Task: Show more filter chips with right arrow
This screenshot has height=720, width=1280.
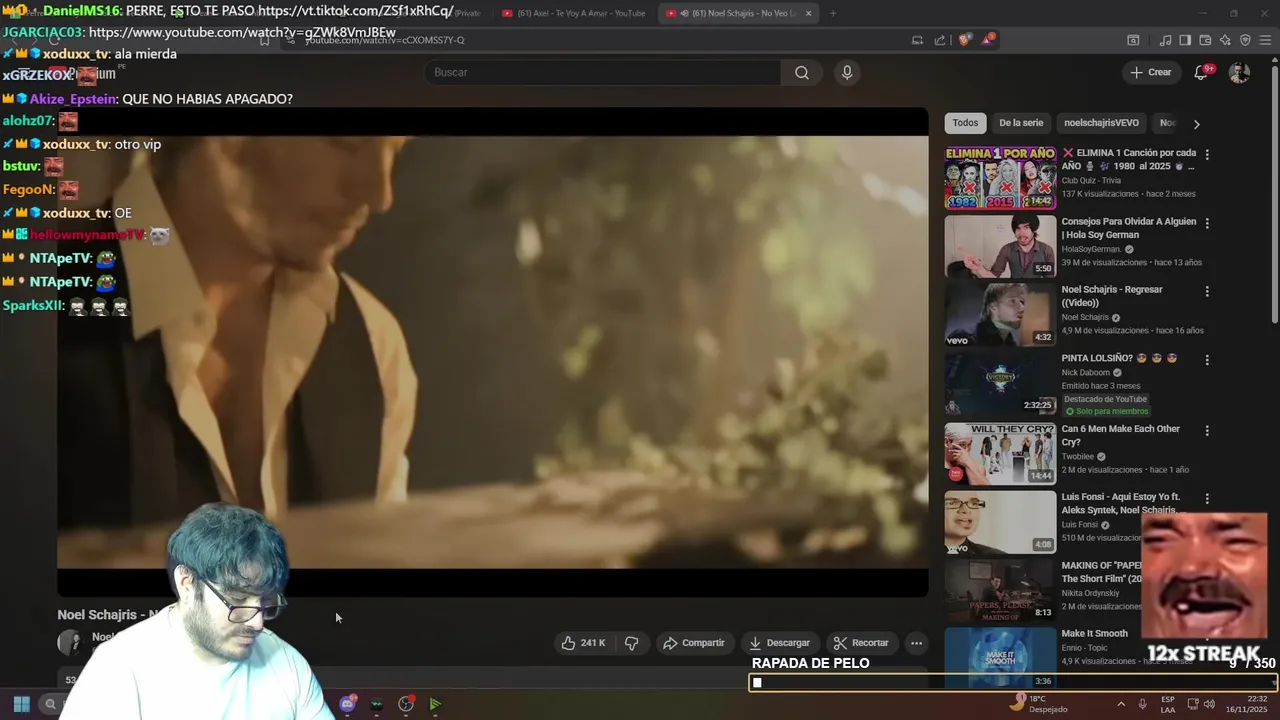Action: pyautogui.click(x=1196, y=124)
